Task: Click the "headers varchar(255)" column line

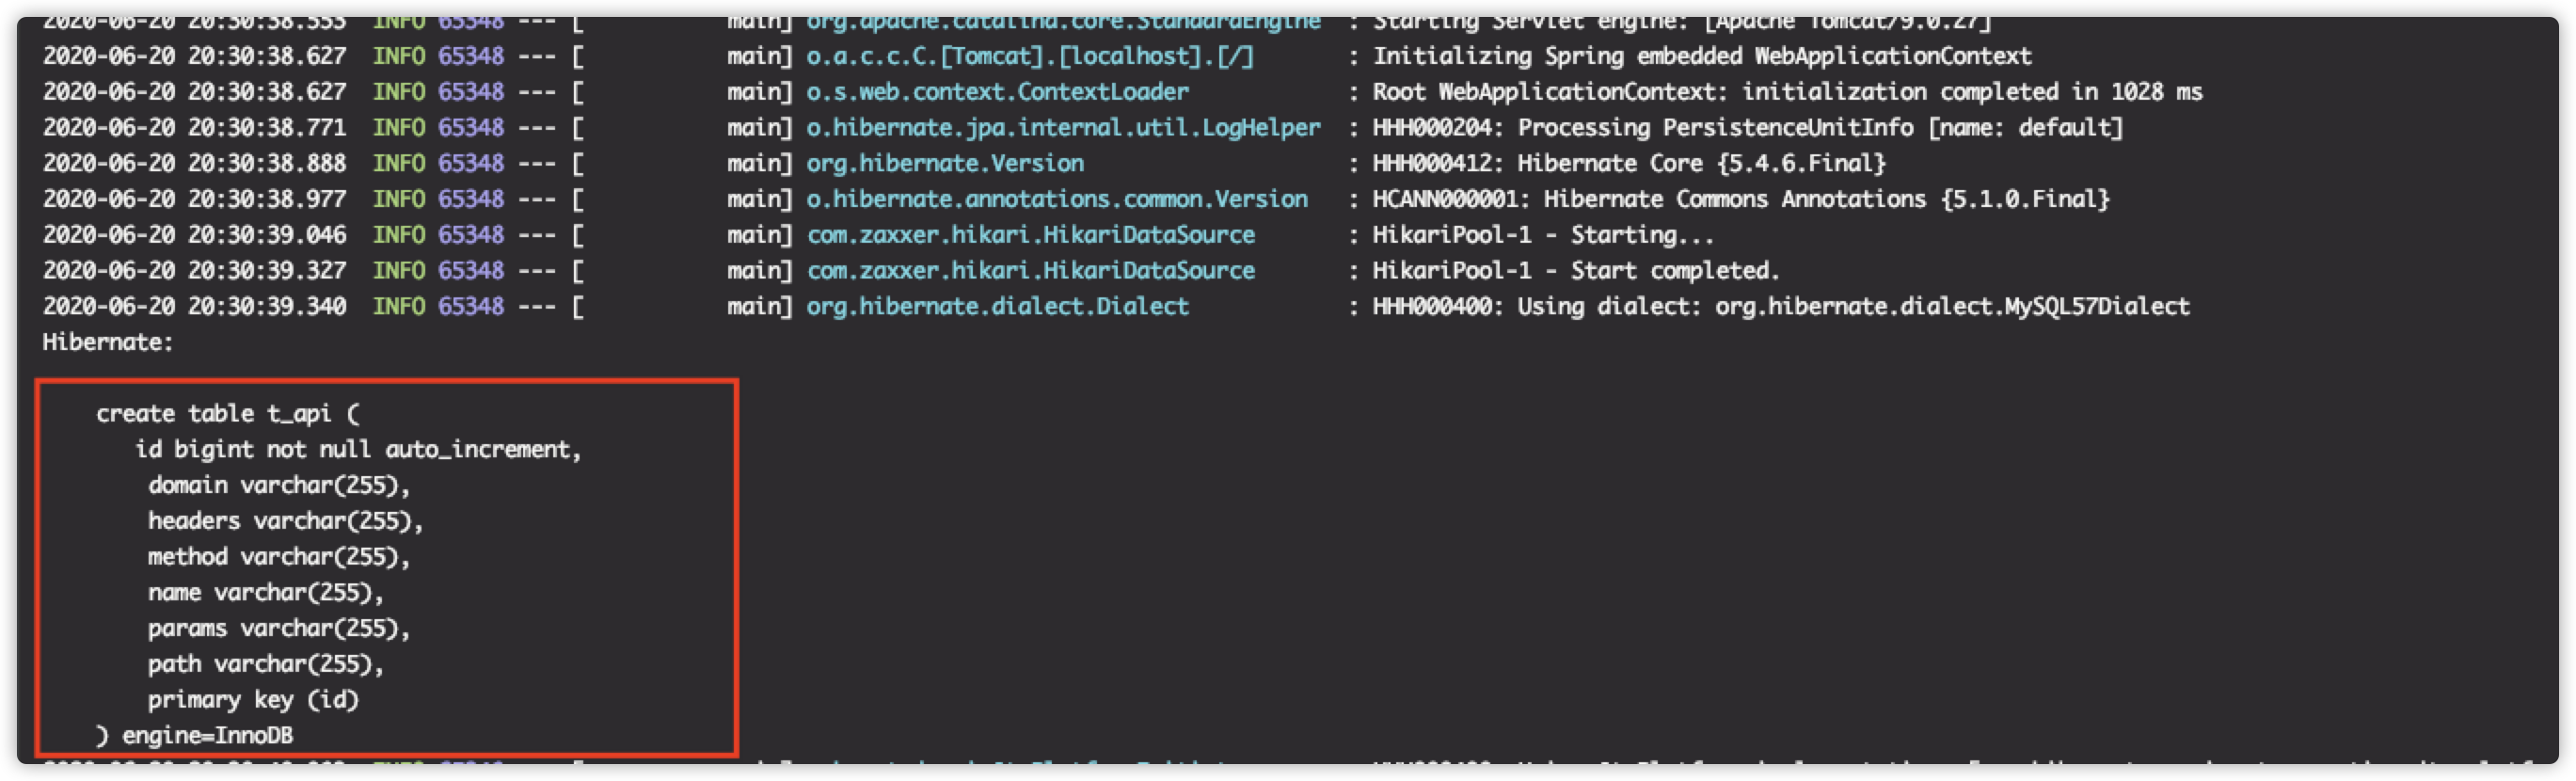Action: pyautogui.click(x=285, y=521)
